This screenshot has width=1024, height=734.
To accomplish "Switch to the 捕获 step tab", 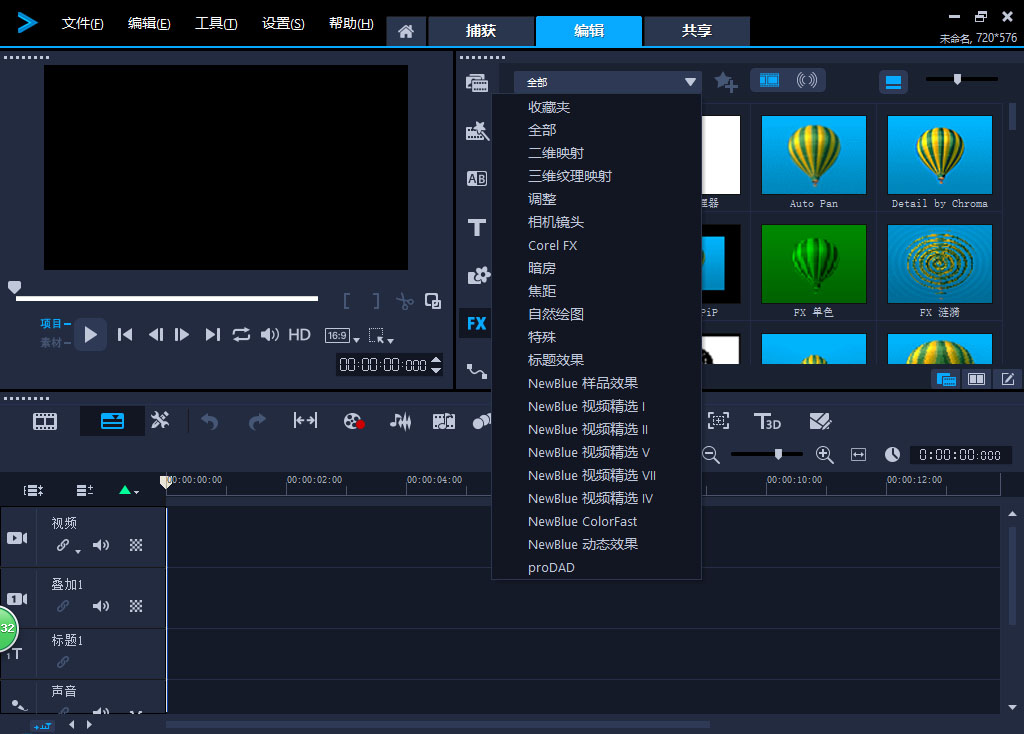I will point(481,31).
